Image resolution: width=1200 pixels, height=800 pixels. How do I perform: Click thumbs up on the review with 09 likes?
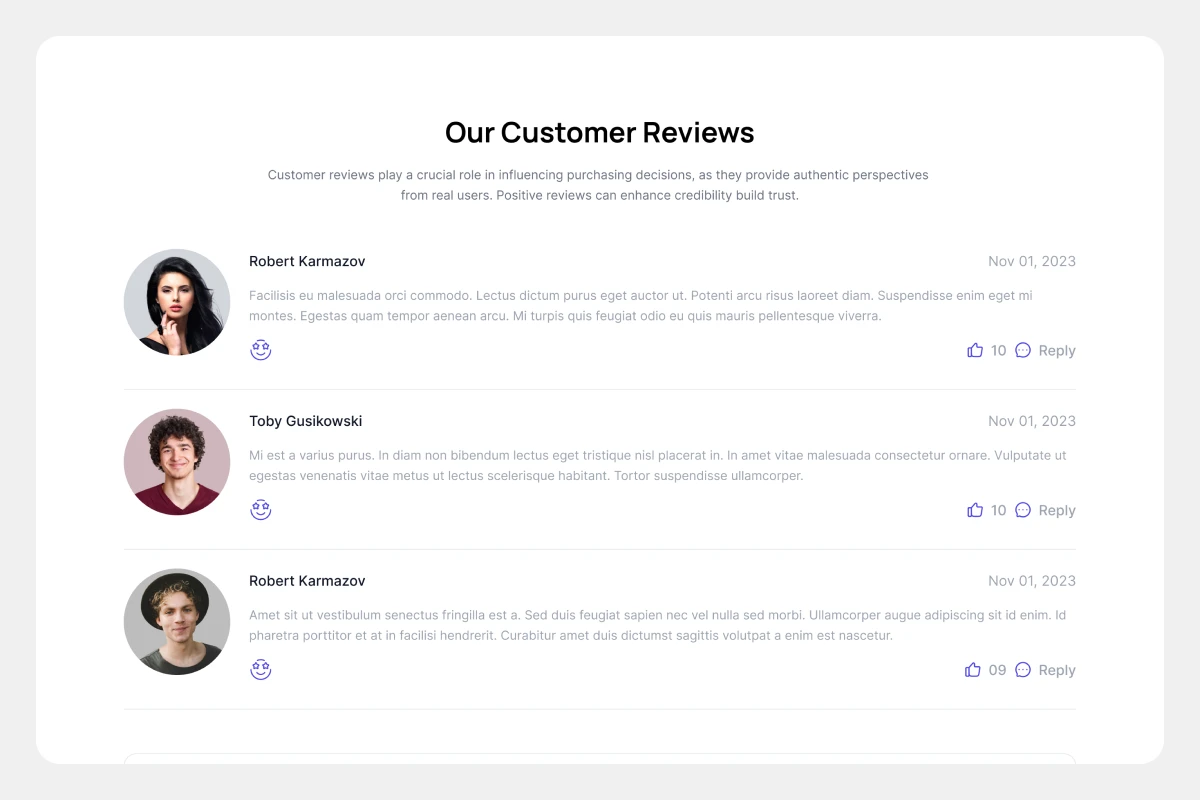973,670
